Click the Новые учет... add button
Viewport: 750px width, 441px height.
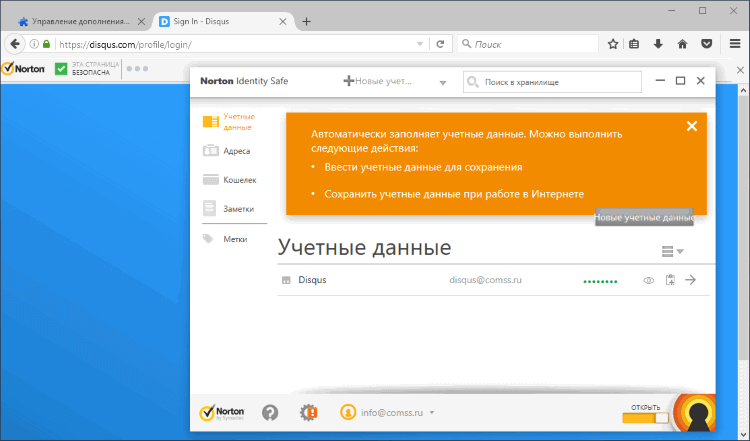click(x=378, y=81)
